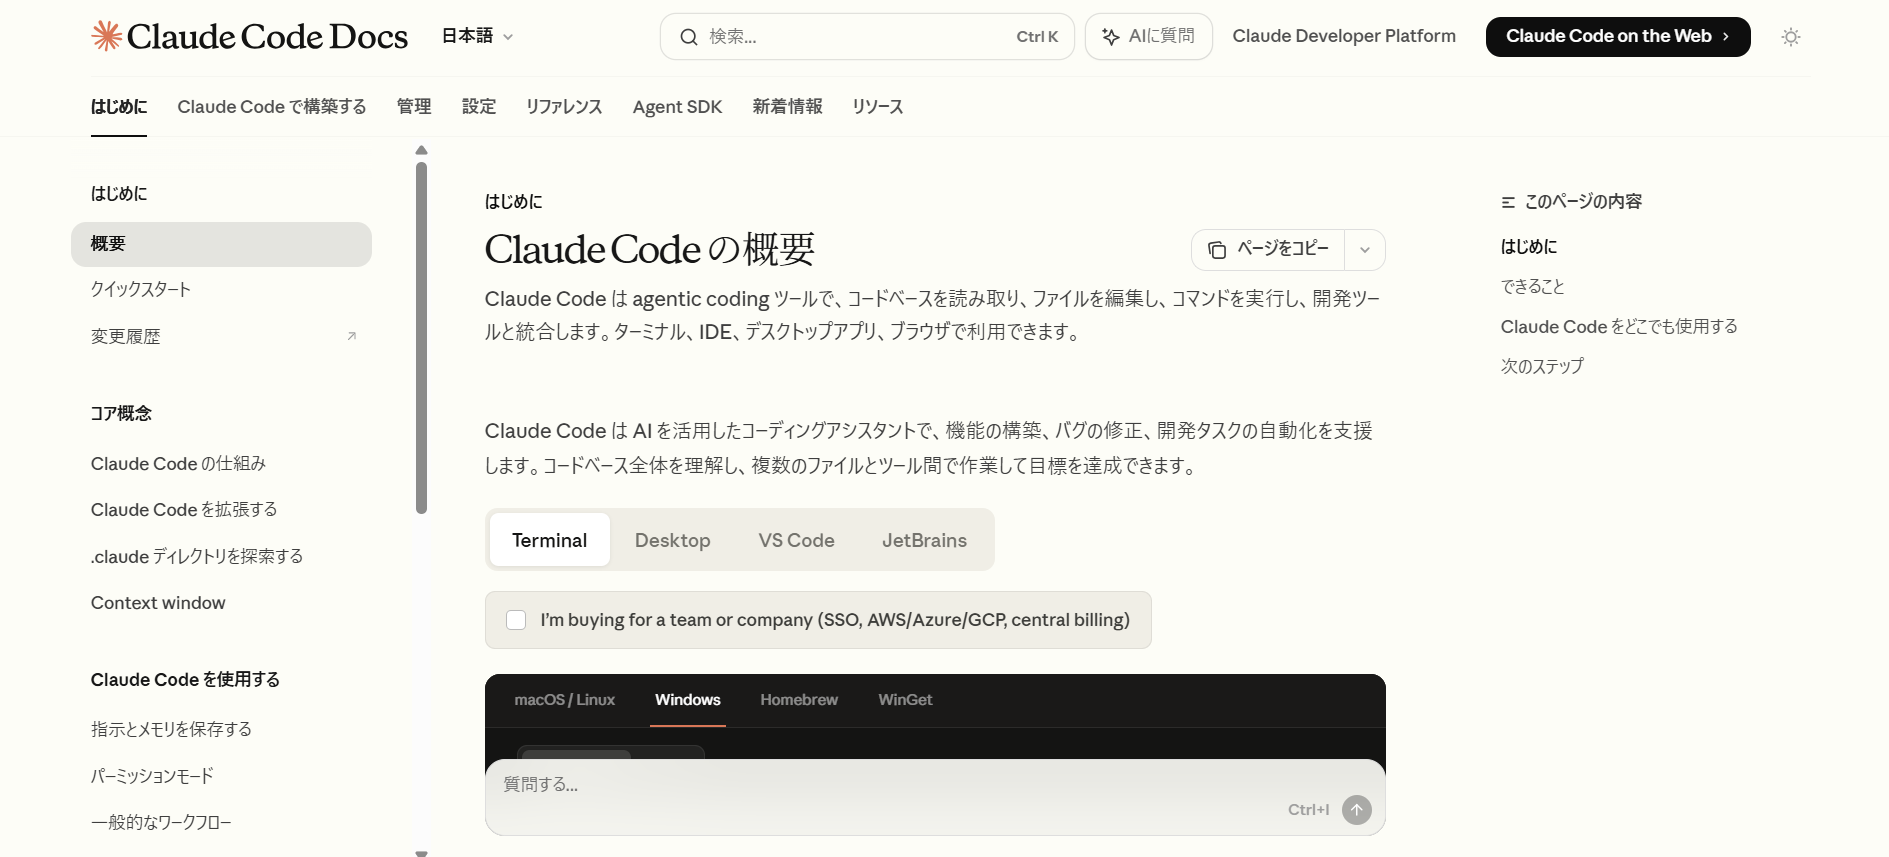Open the 日本語 language dropdown

point(477,36)
